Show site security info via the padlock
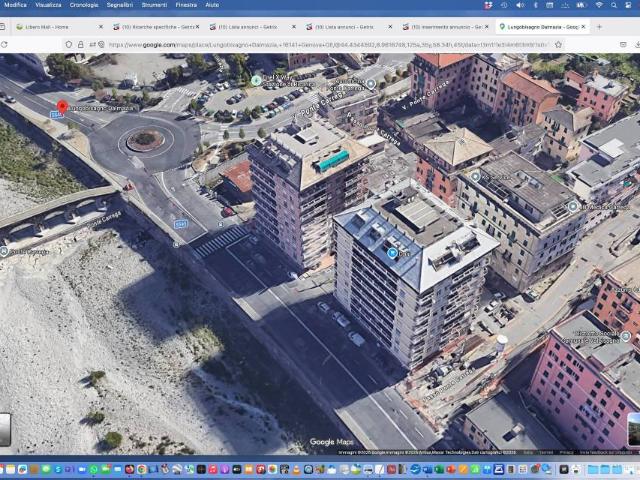Image resolution: width=640 pixels, height=480 pixels. (81, 44)
